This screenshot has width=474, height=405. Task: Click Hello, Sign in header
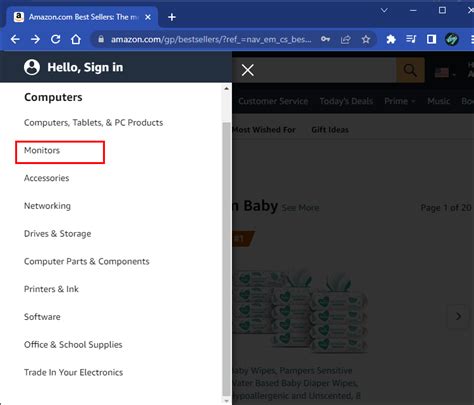[73, 67]
